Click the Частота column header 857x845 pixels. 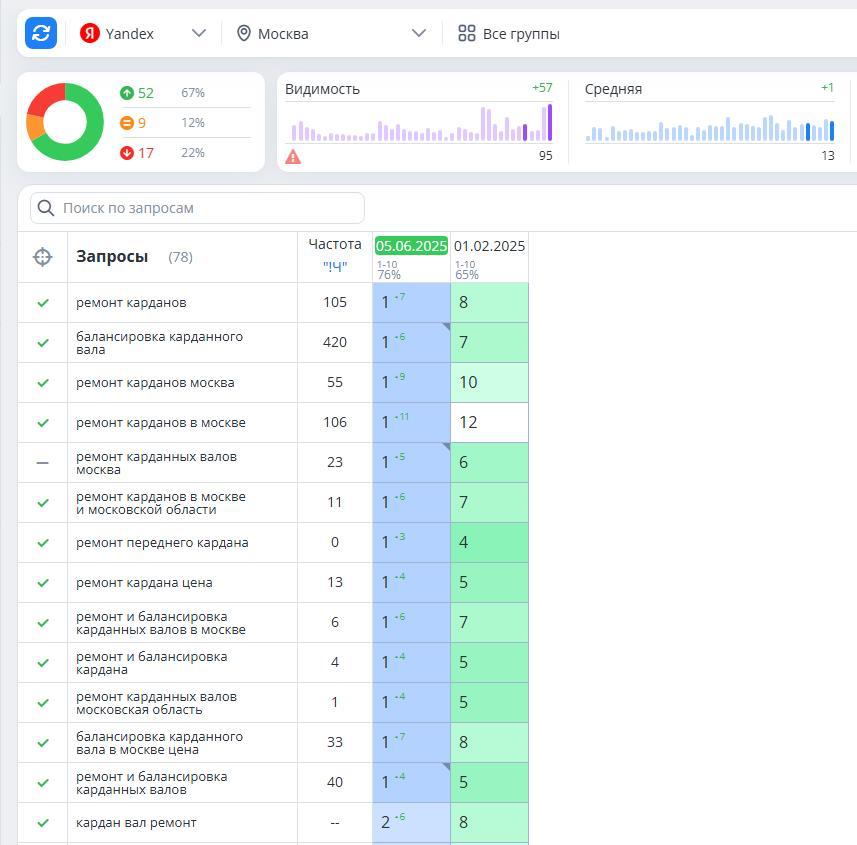coord(335,244)
